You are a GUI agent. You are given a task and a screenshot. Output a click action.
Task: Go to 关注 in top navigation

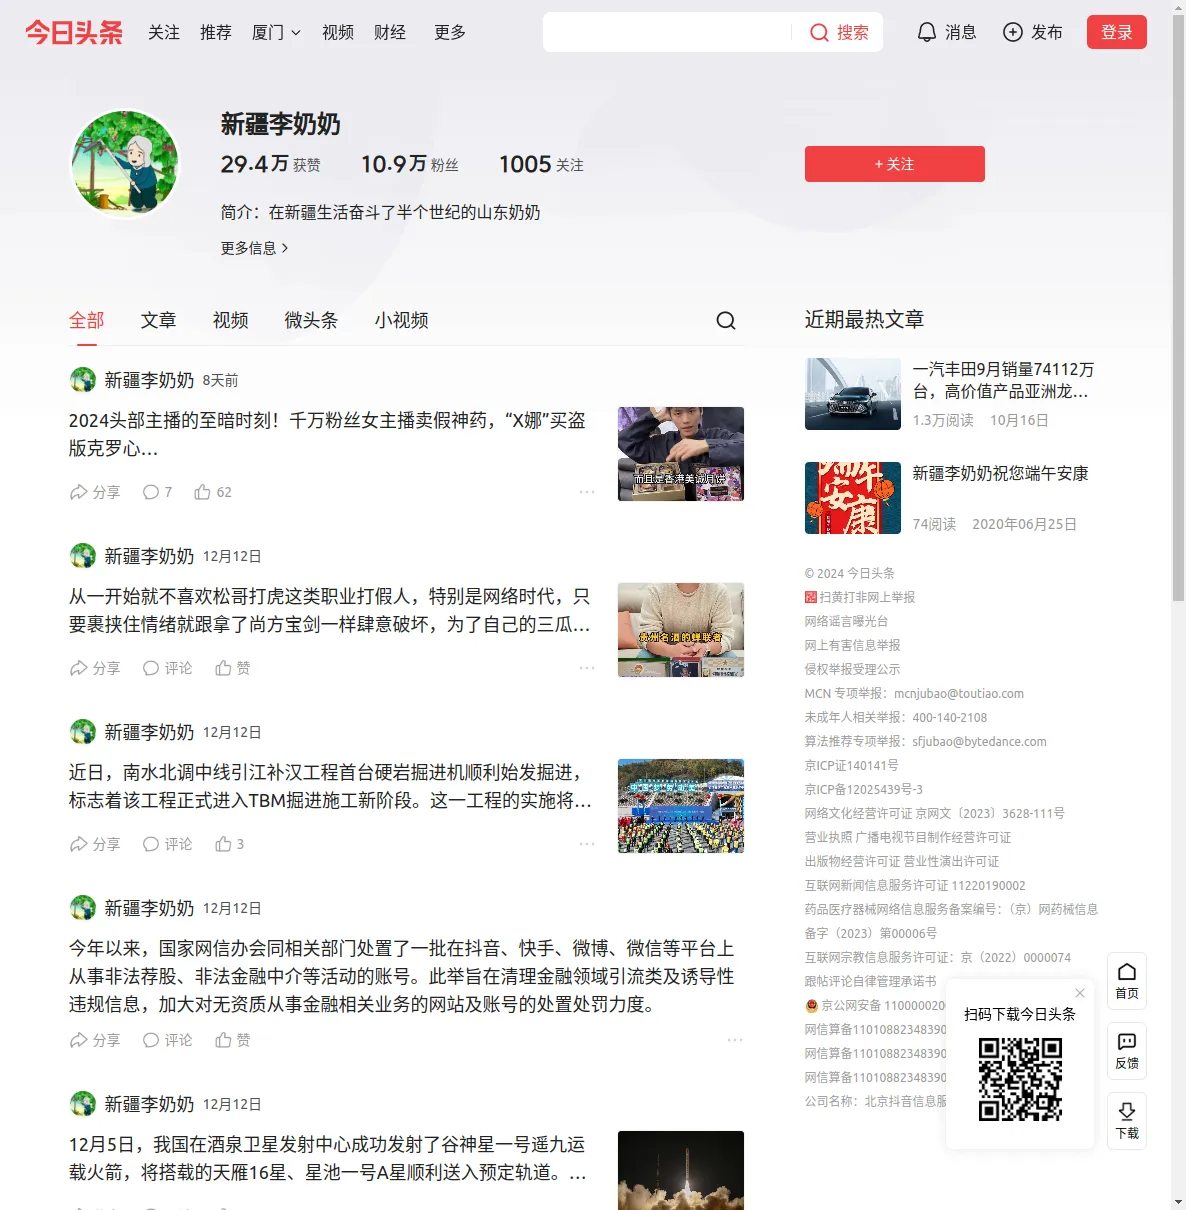(x=164, y=32)
